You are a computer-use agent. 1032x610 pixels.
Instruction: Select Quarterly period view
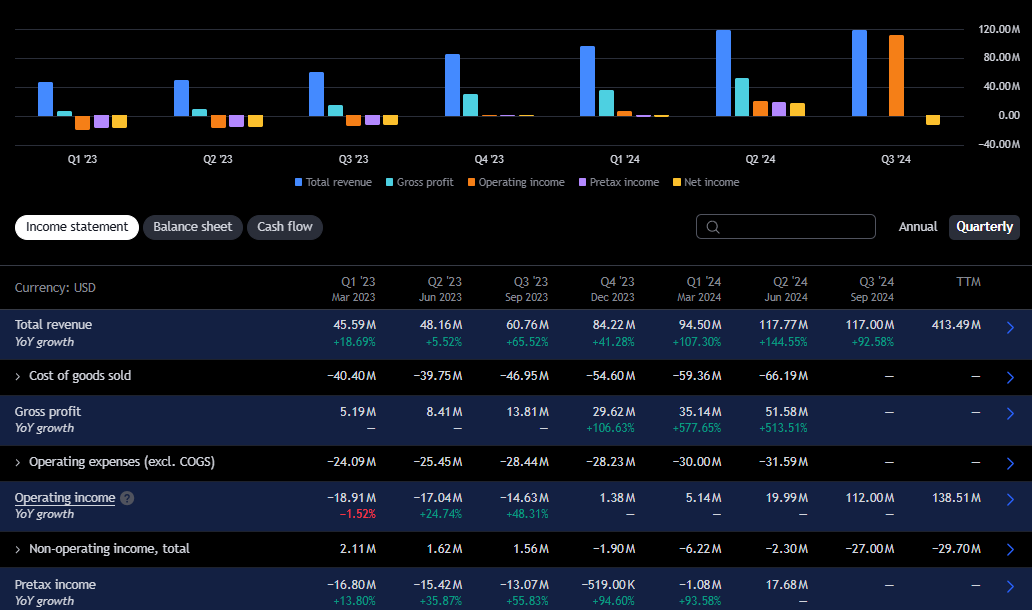point(984,227)
